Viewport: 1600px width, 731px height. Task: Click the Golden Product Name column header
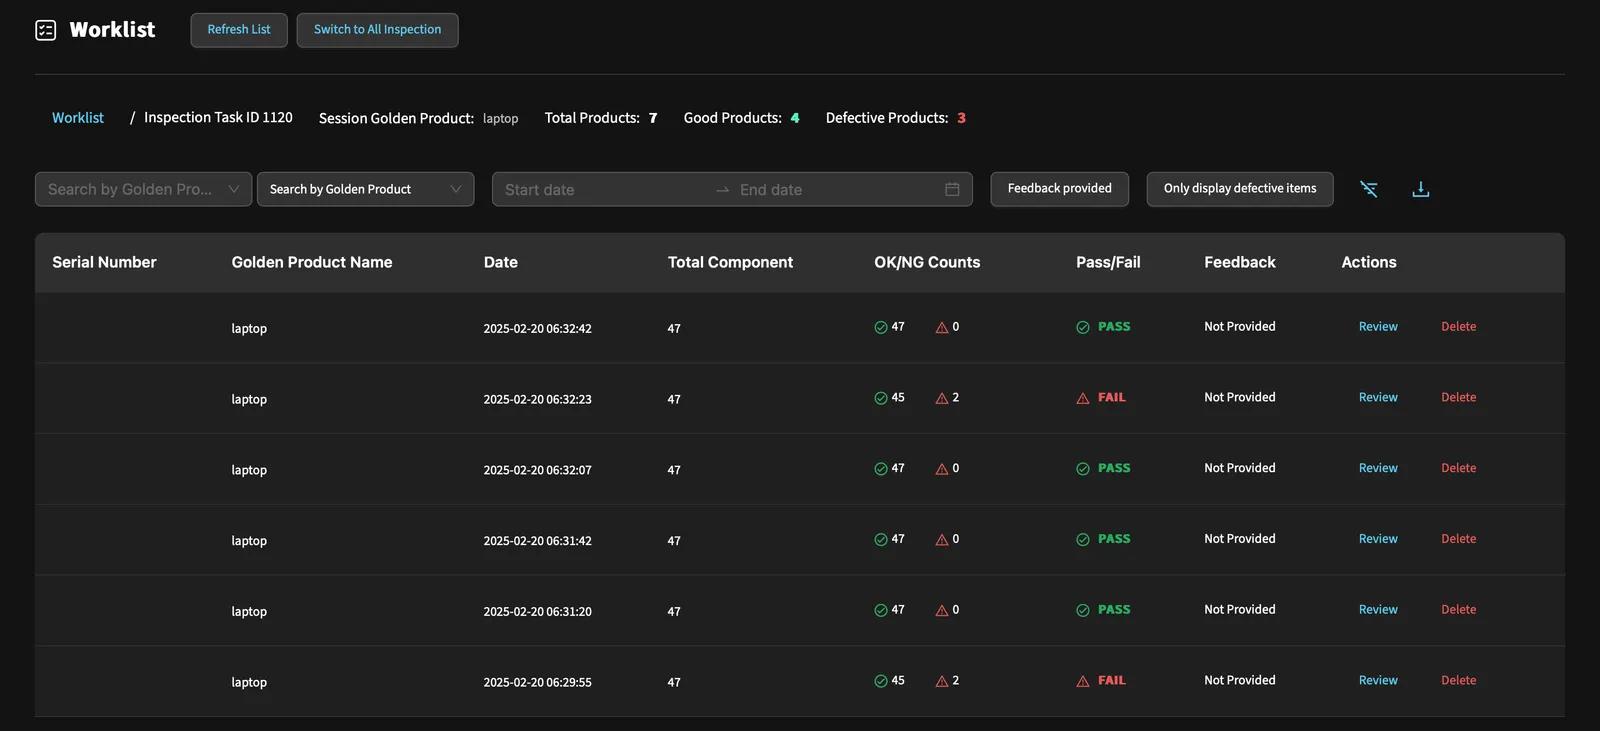point(312,262)
